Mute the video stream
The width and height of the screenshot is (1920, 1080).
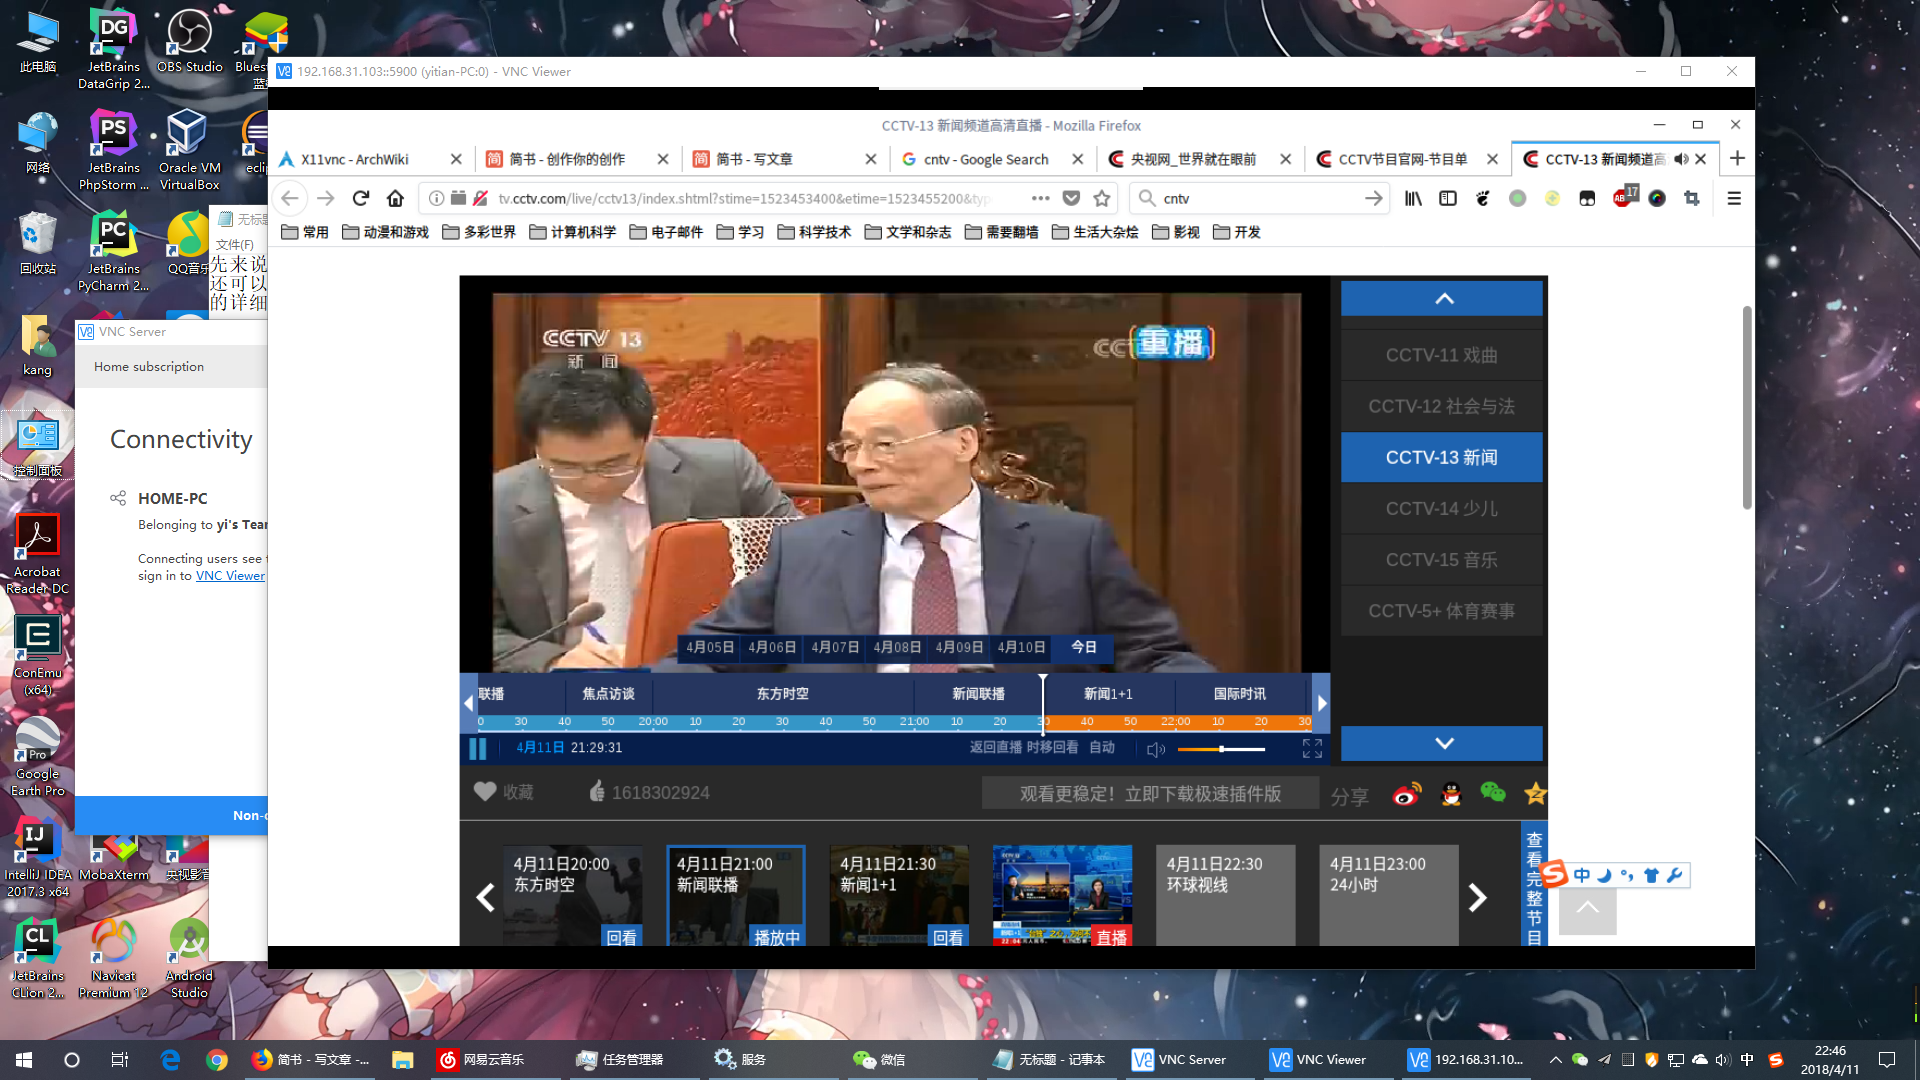[1155, 748]
